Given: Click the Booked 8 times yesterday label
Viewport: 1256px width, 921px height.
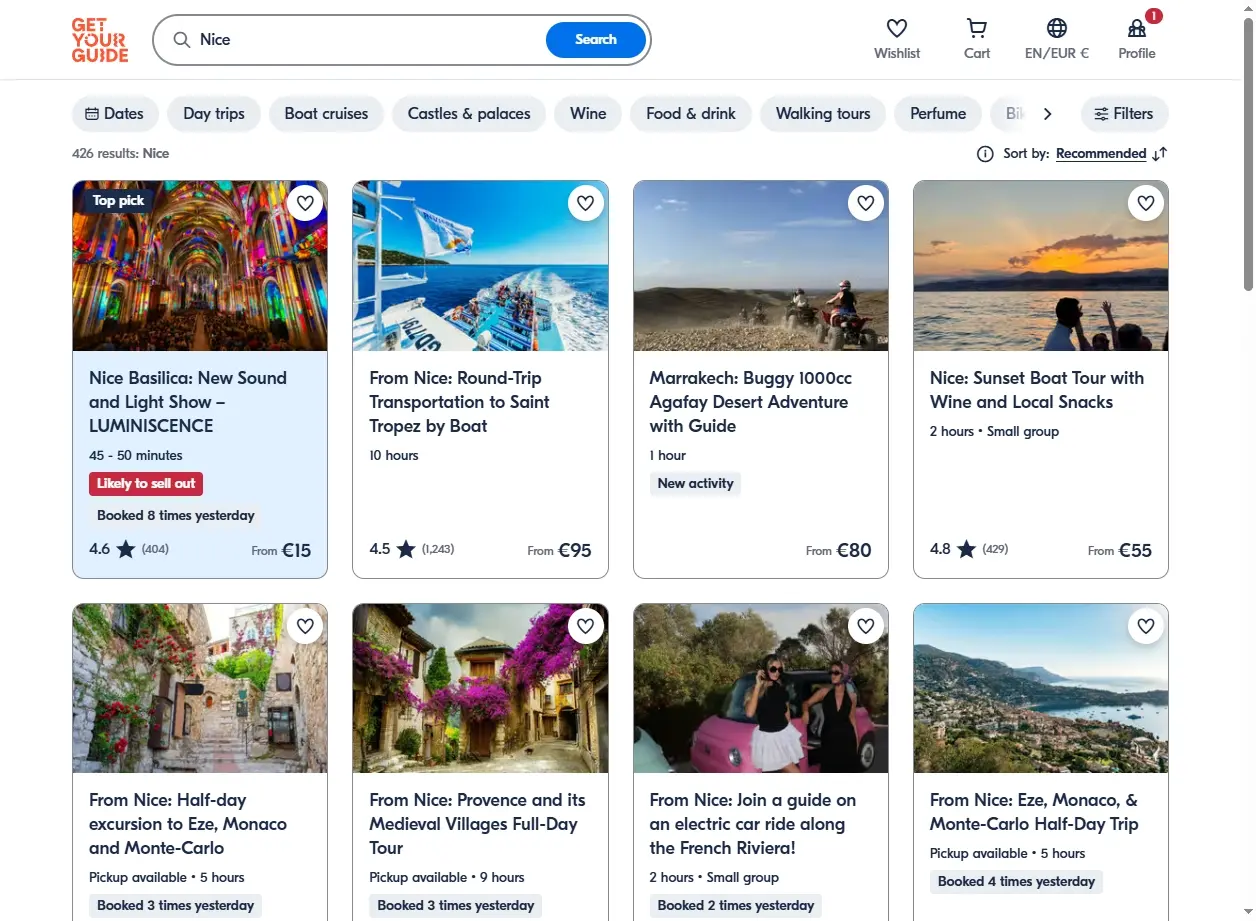Looking at the screenshot, I should point(176,516).
